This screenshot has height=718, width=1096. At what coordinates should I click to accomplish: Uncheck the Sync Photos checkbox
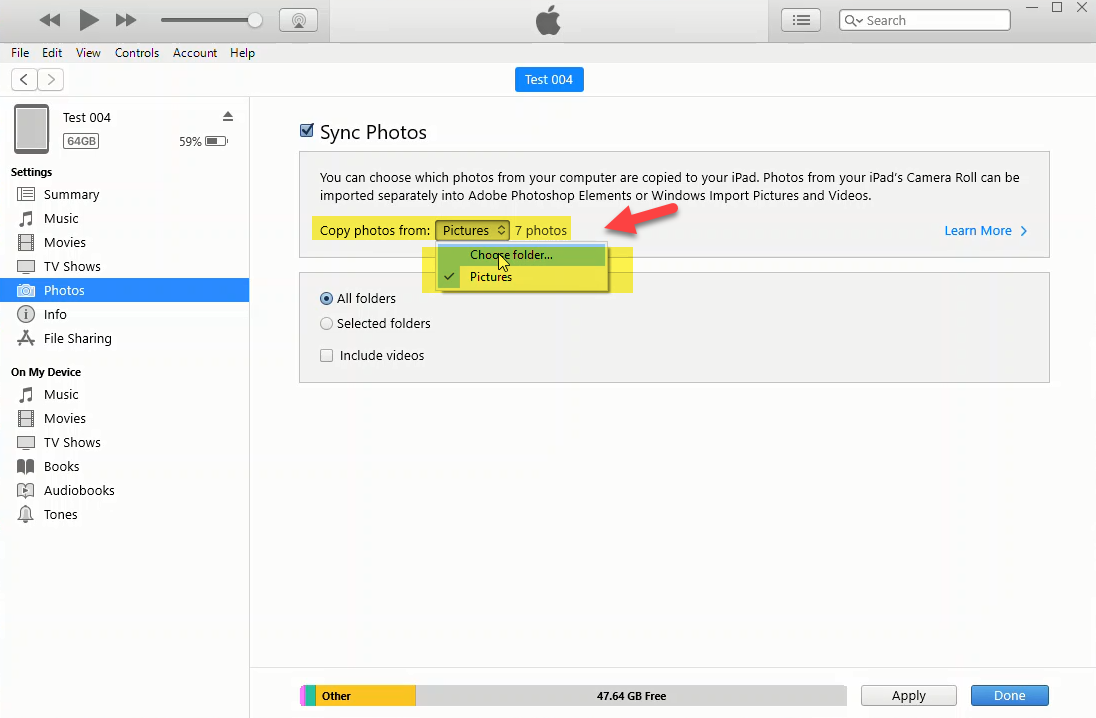pos(307,131)
